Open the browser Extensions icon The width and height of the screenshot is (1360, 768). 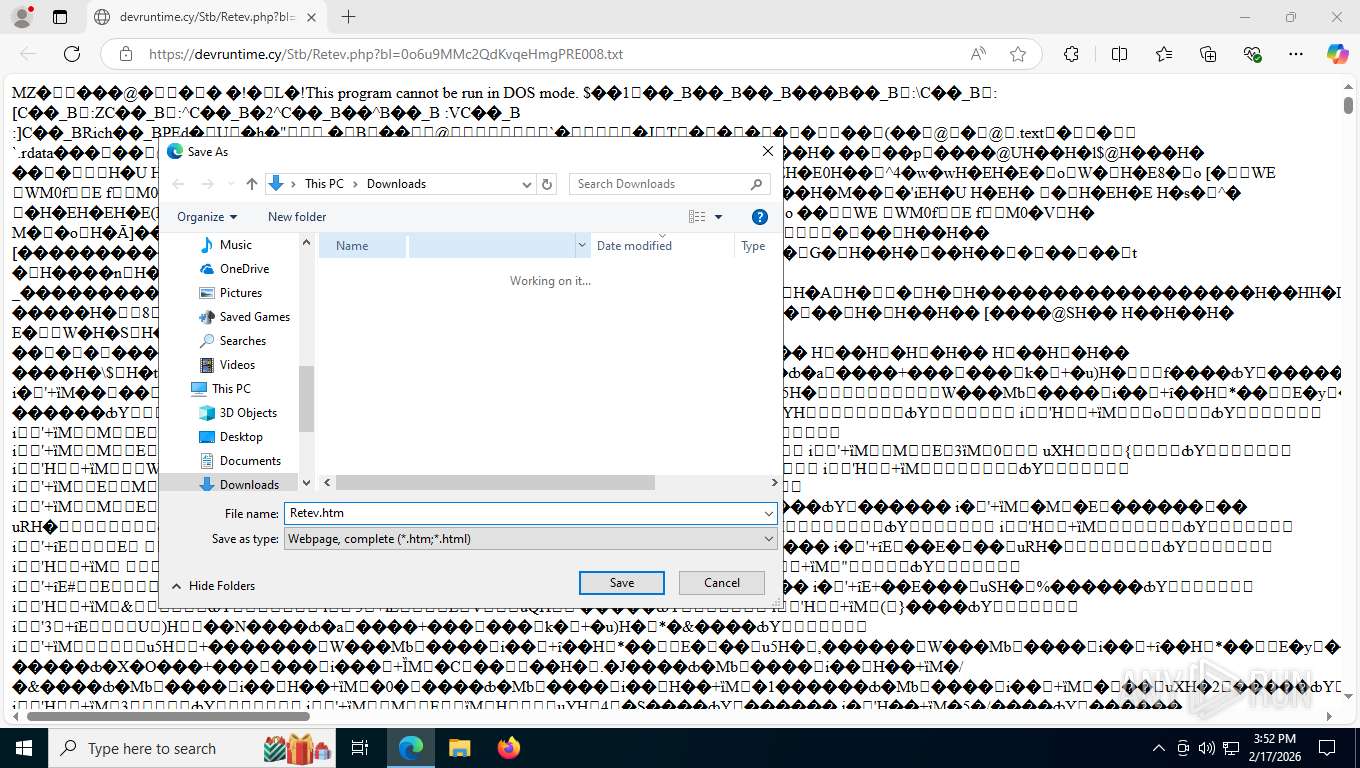pyautogui.click(x=1071, y=54)
